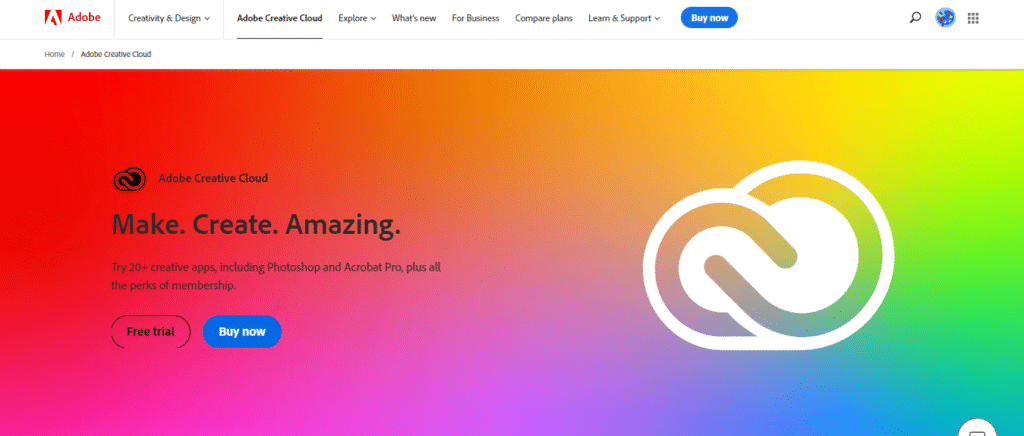Click the Free trial button
The image size is (1024, 436).
tap(151, 332)
